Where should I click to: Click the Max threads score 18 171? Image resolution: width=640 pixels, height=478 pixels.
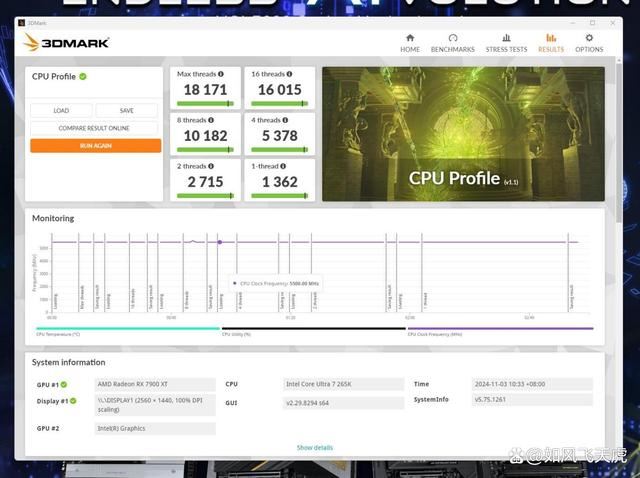coord(205,89)
